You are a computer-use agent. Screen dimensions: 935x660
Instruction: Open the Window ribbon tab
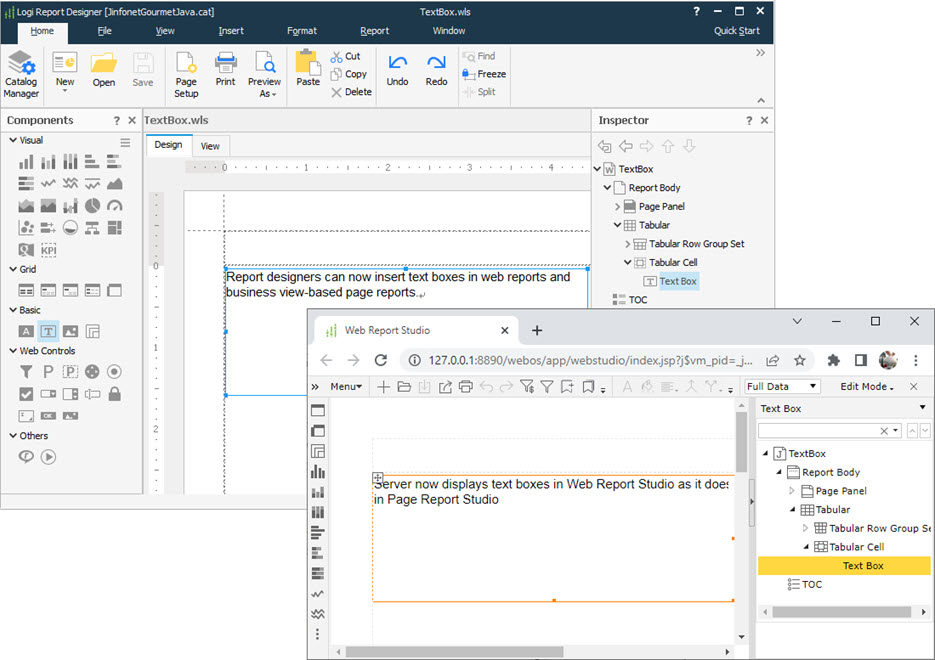tap(449, 31)
